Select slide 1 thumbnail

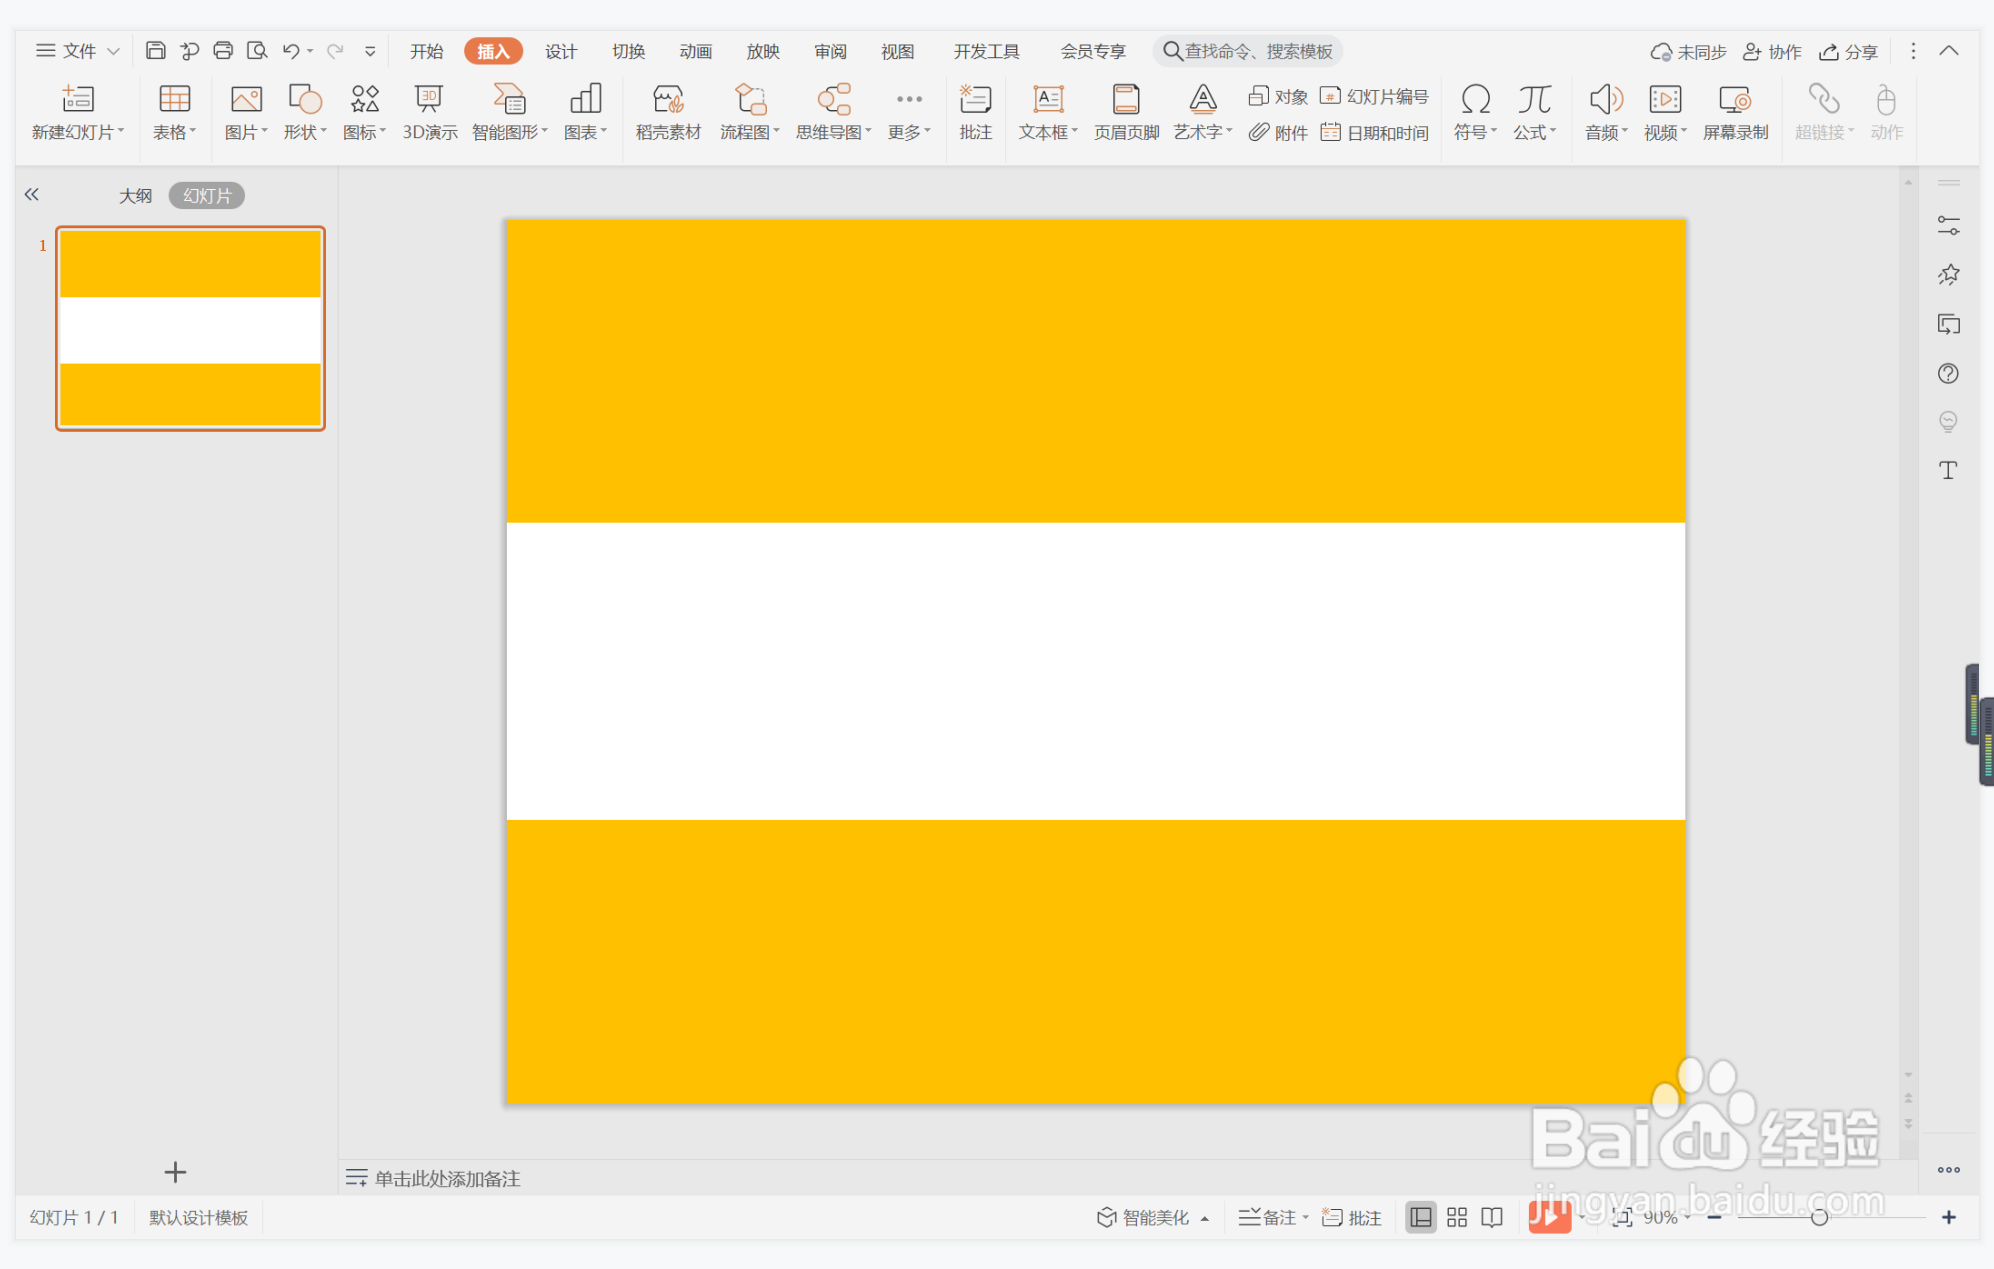(190, 329)
